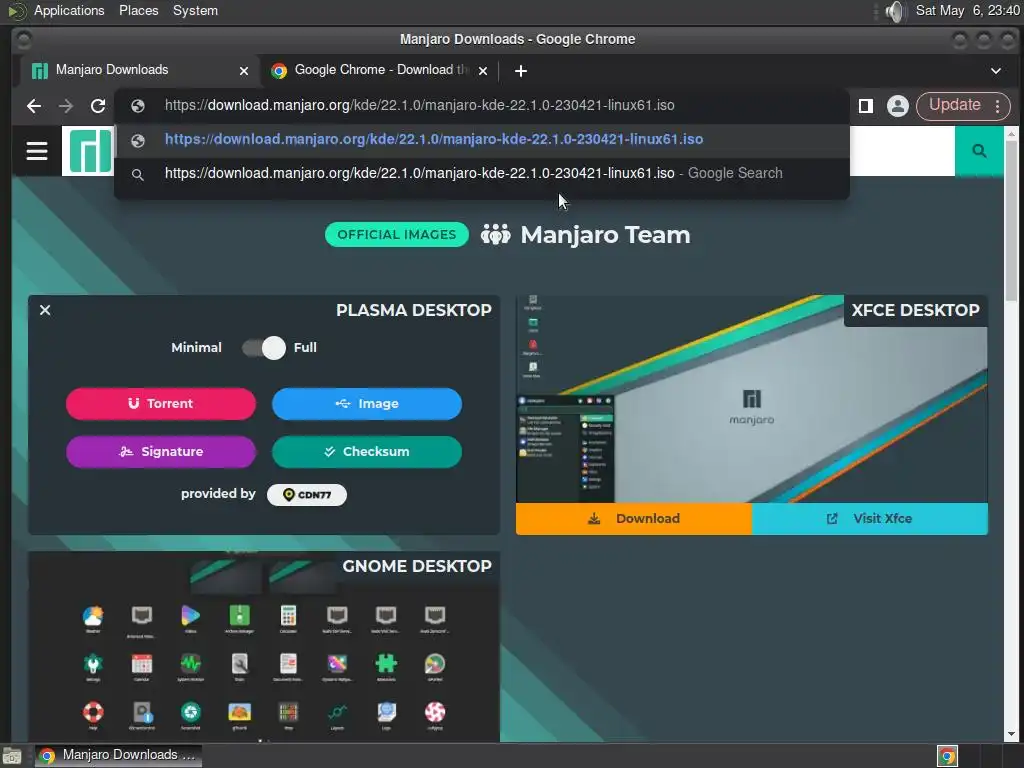Open the Chrome profile avatar icon
The width and height of the screenshot is (1024, 768).
click(x=898, y=106)
